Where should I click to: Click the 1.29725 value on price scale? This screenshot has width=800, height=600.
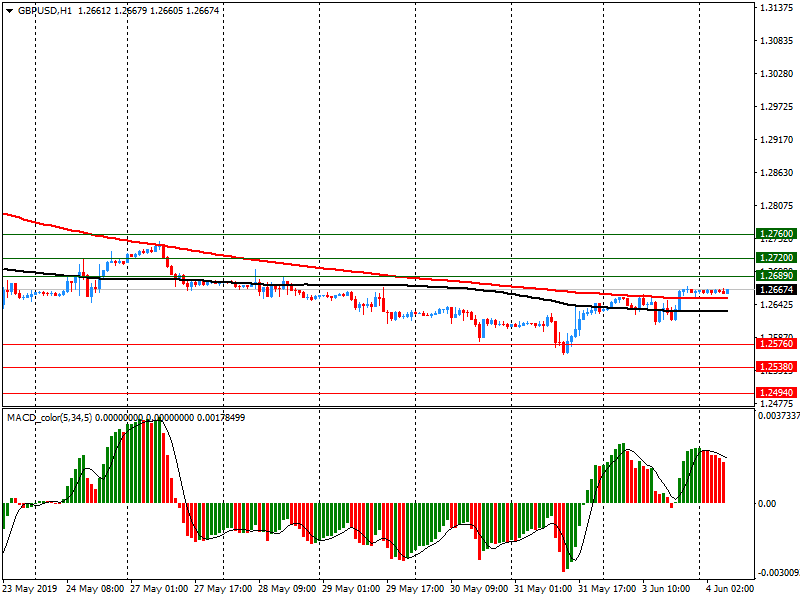(776, 107)
